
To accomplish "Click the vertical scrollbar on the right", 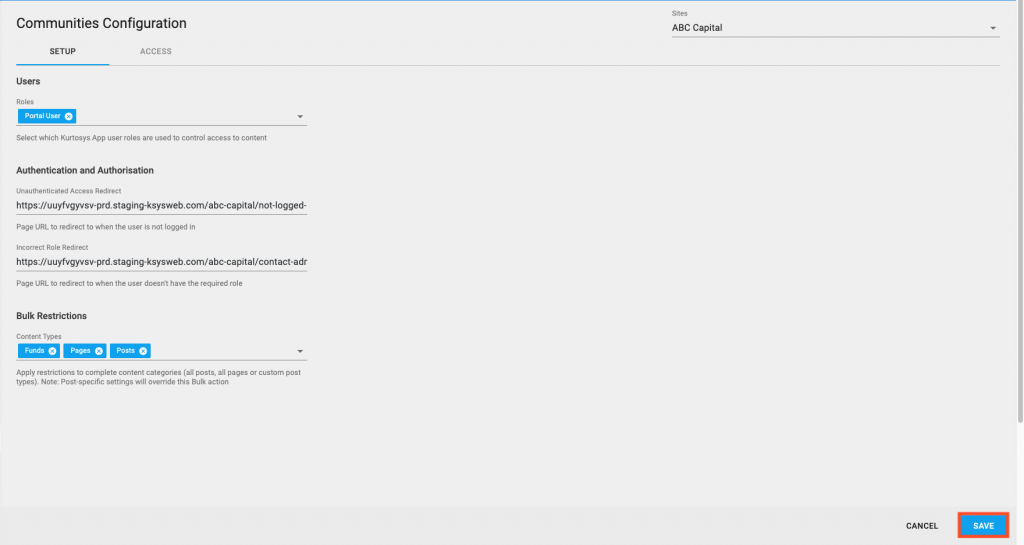I will 1020,212.
